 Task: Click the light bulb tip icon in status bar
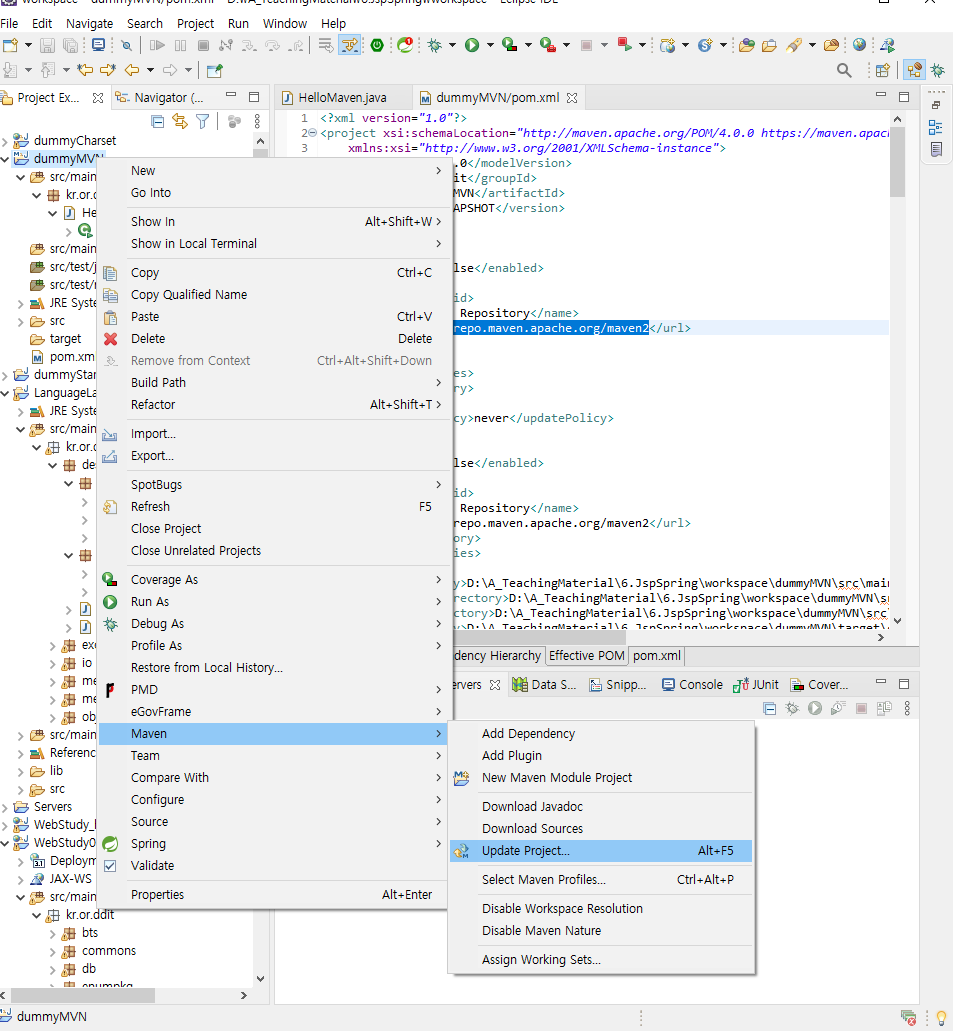pyautogui.click(x=941, y=1017)
